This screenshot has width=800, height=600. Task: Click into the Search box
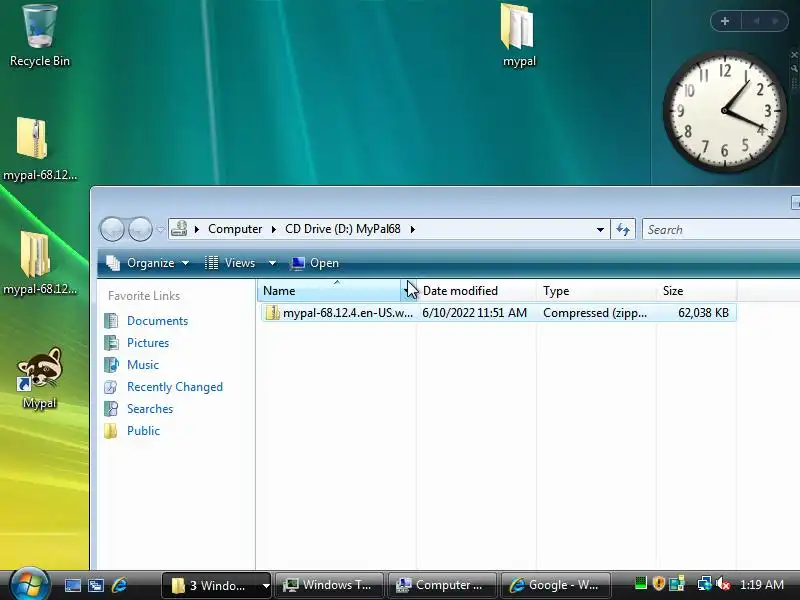pos(721,230)
